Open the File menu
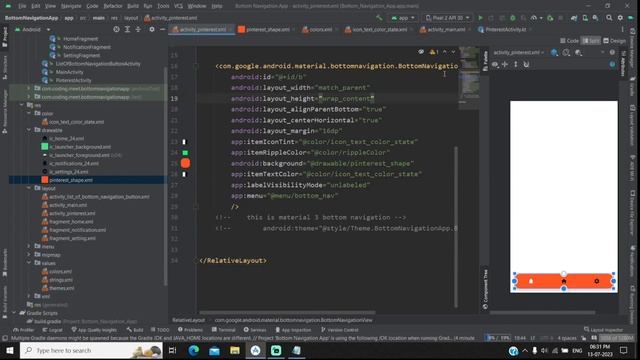 point(22,6)
